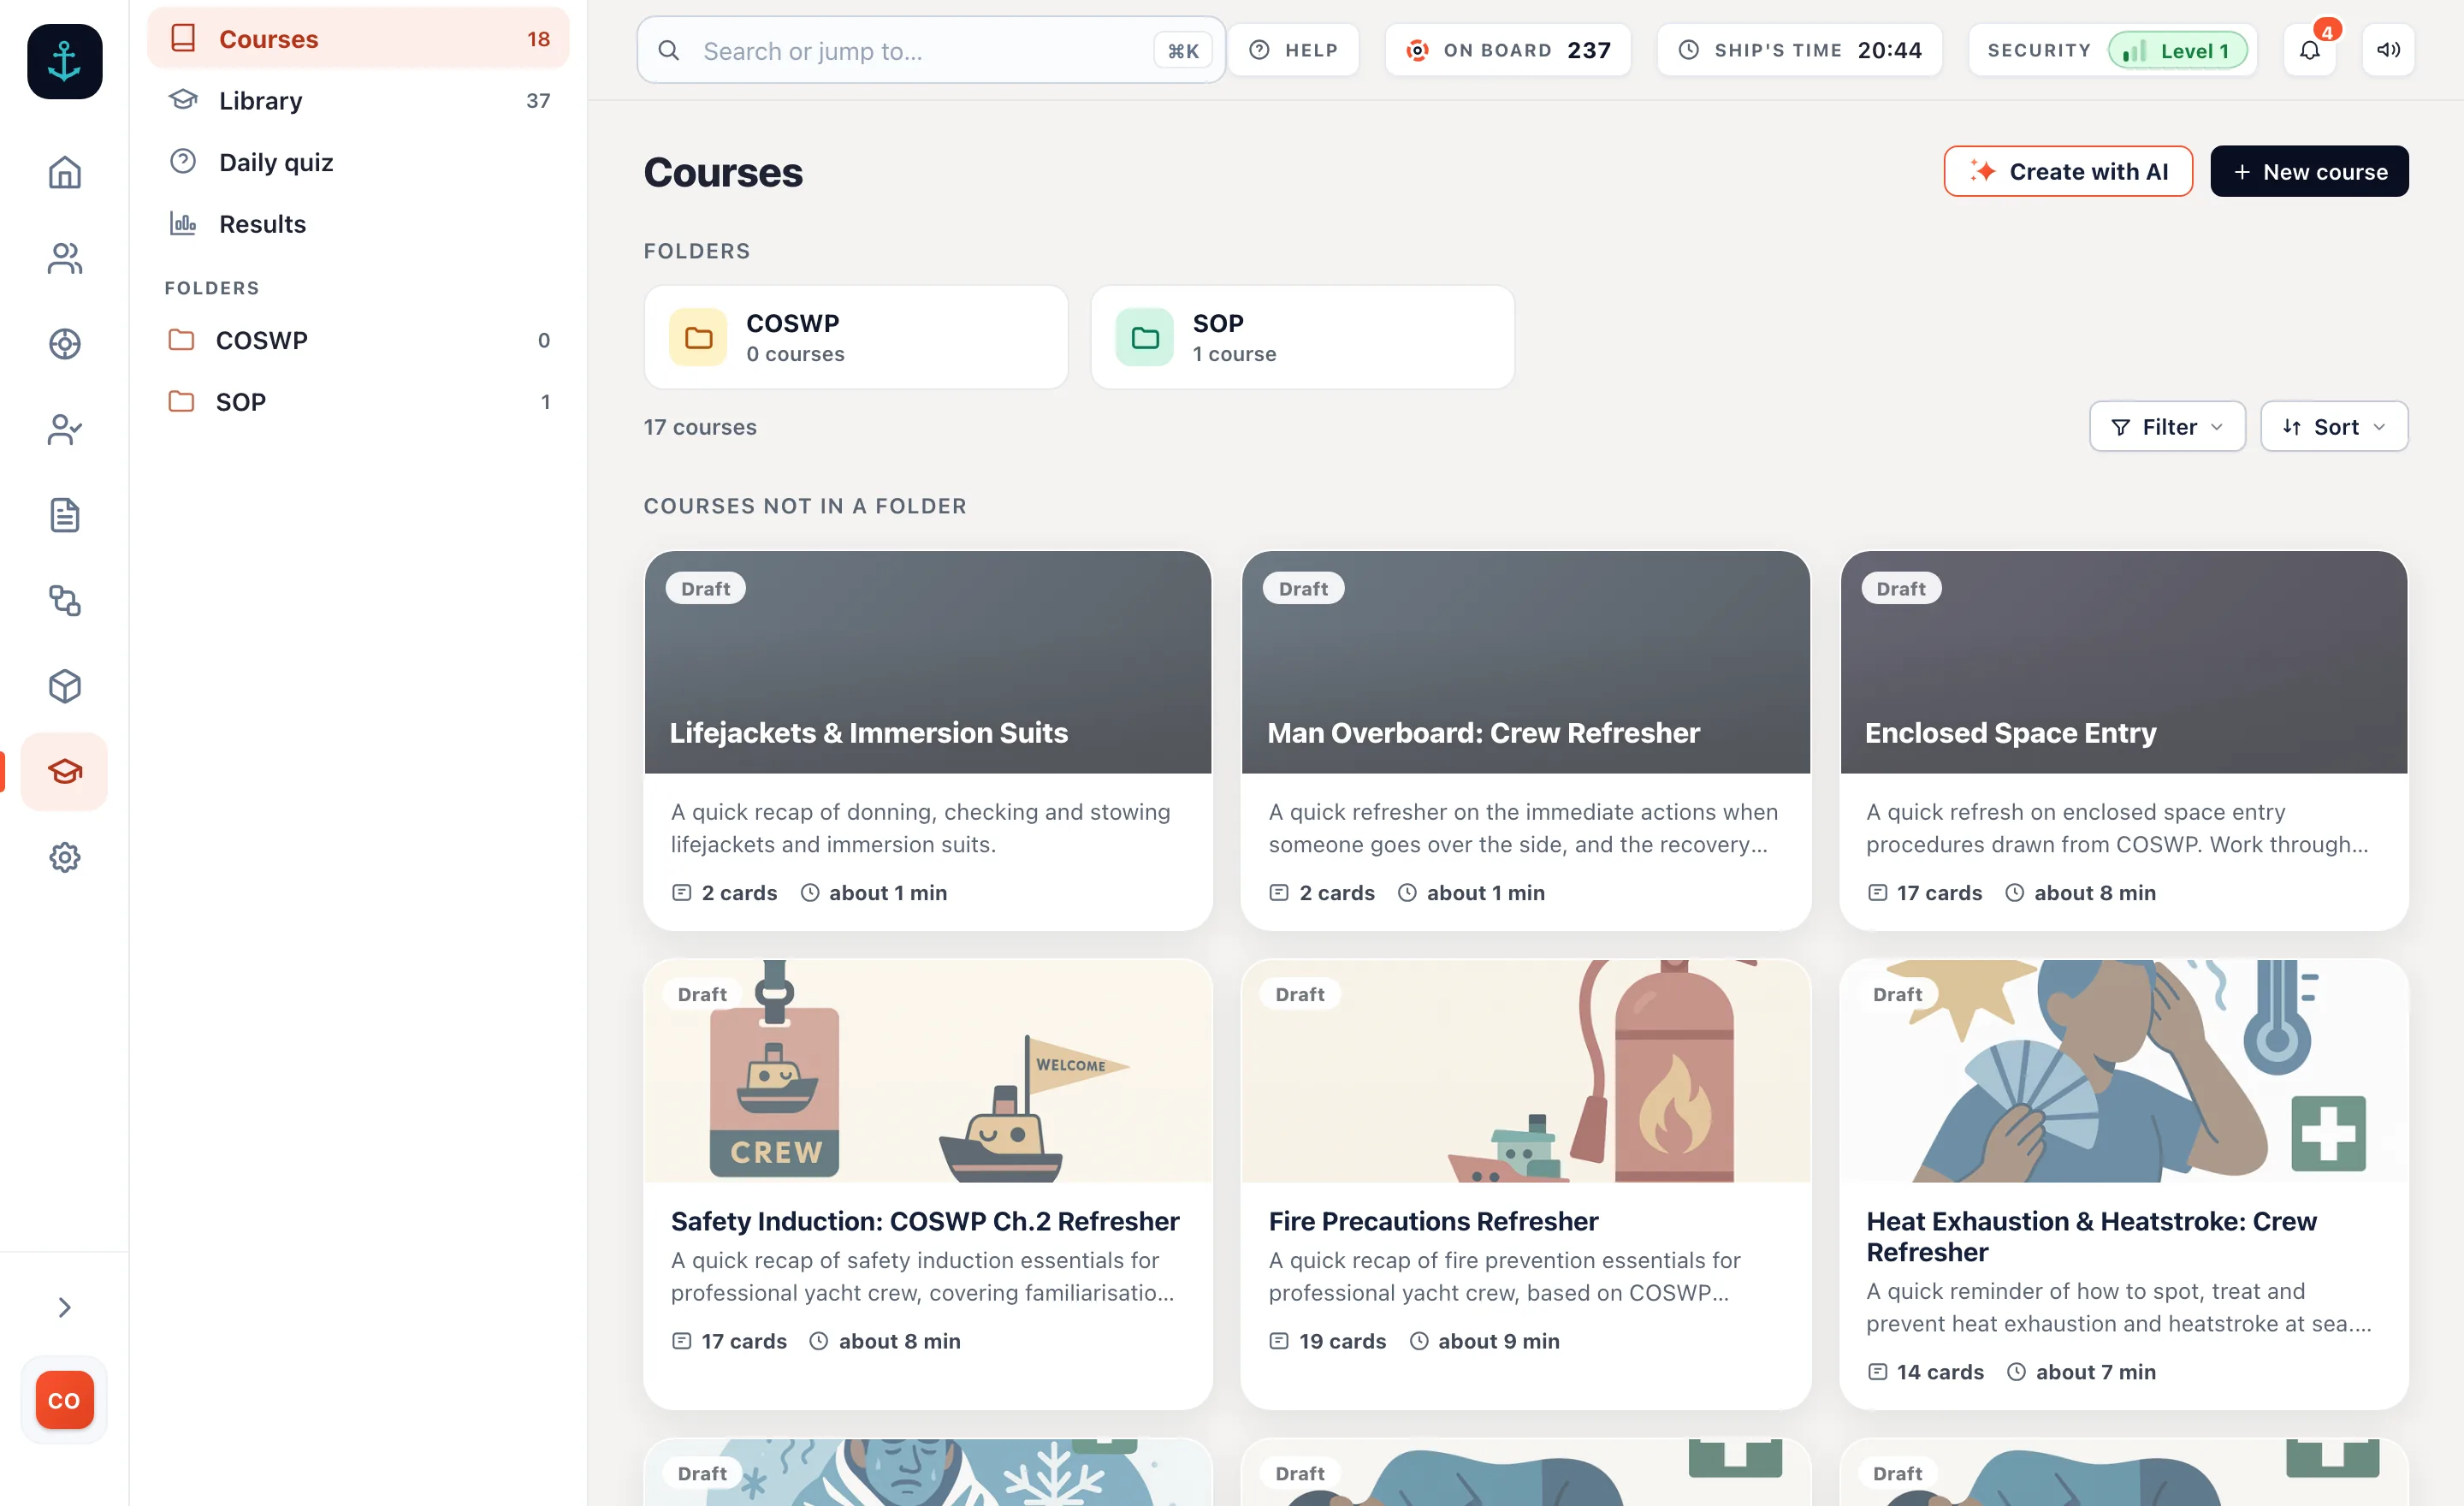Click the anchor app logo

[64, 61]
